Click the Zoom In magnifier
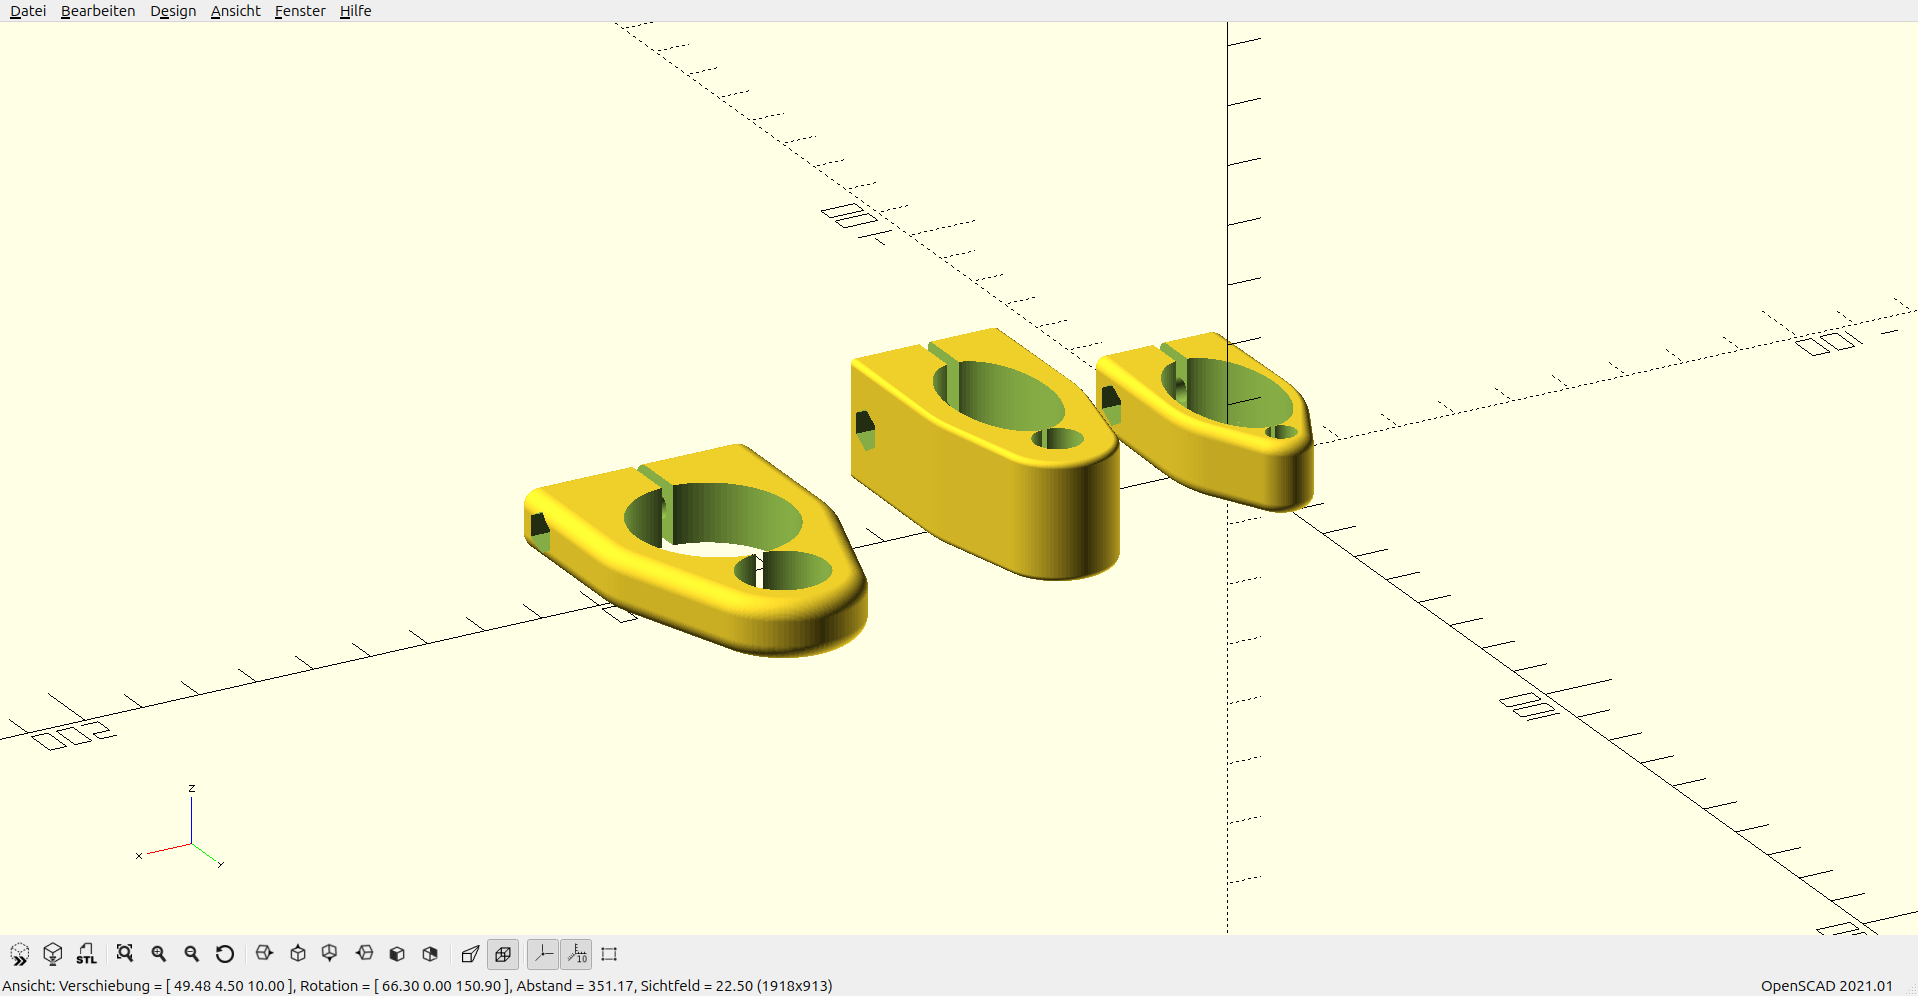The image size is (1918, 996). (x=158, y=954)
